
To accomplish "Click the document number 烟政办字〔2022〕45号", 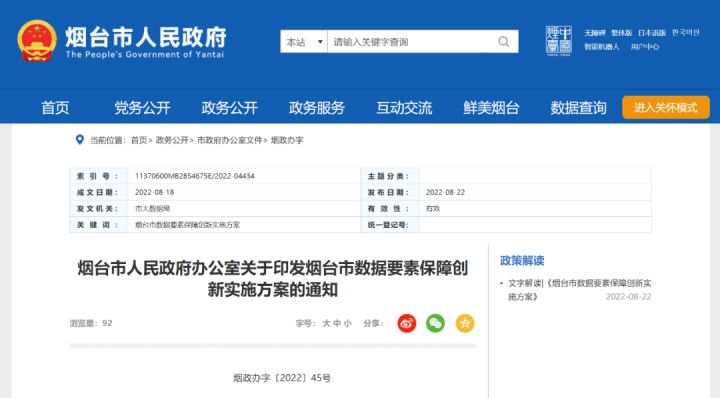I will [282, 378].
